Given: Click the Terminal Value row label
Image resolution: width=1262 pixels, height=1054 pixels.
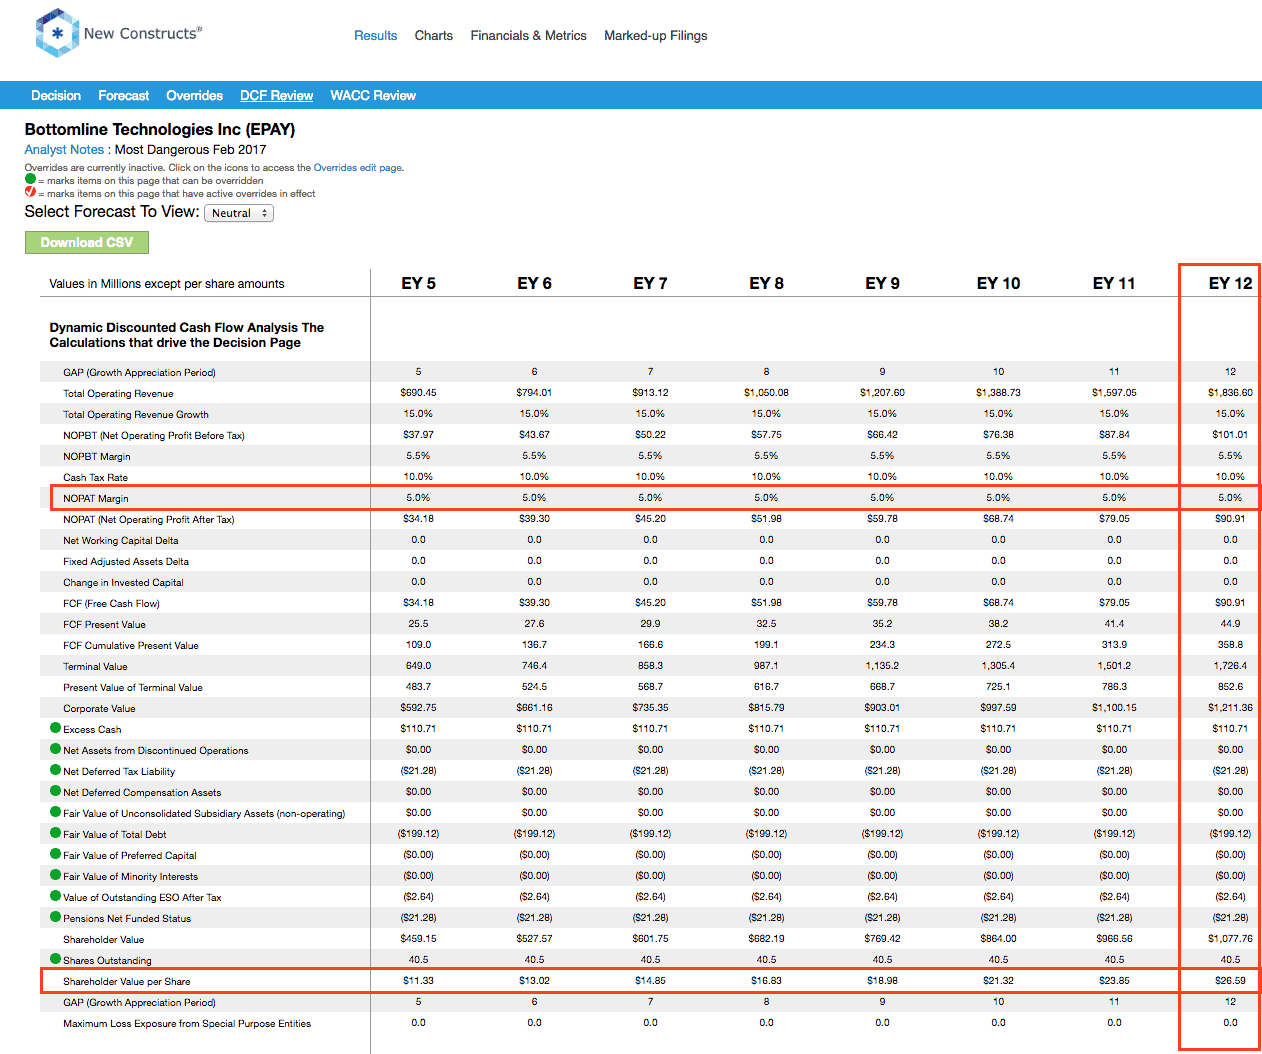Looking at the screenshot, I should 96,666.
